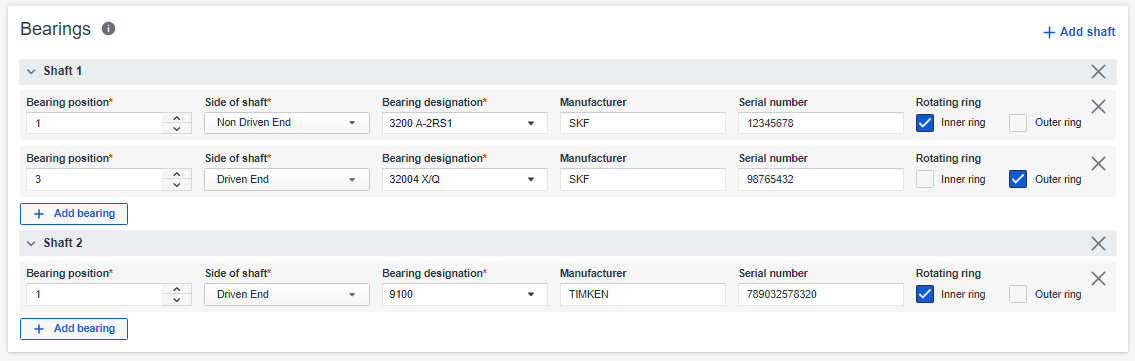Click serial number field 98765432
1135x361 pixels.
(x=821, y=179)
